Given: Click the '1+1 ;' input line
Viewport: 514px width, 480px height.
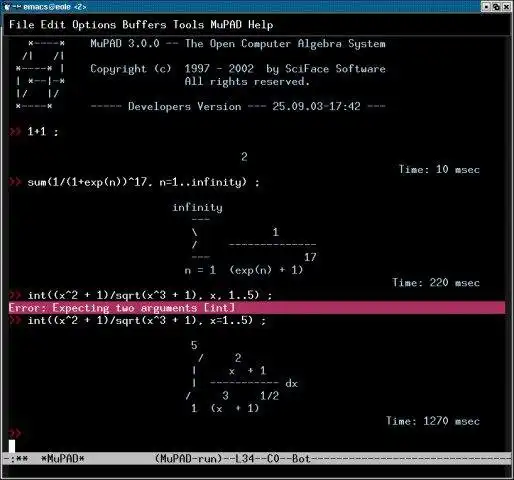Looking at the screenshot, I should (x=43, y=132).
